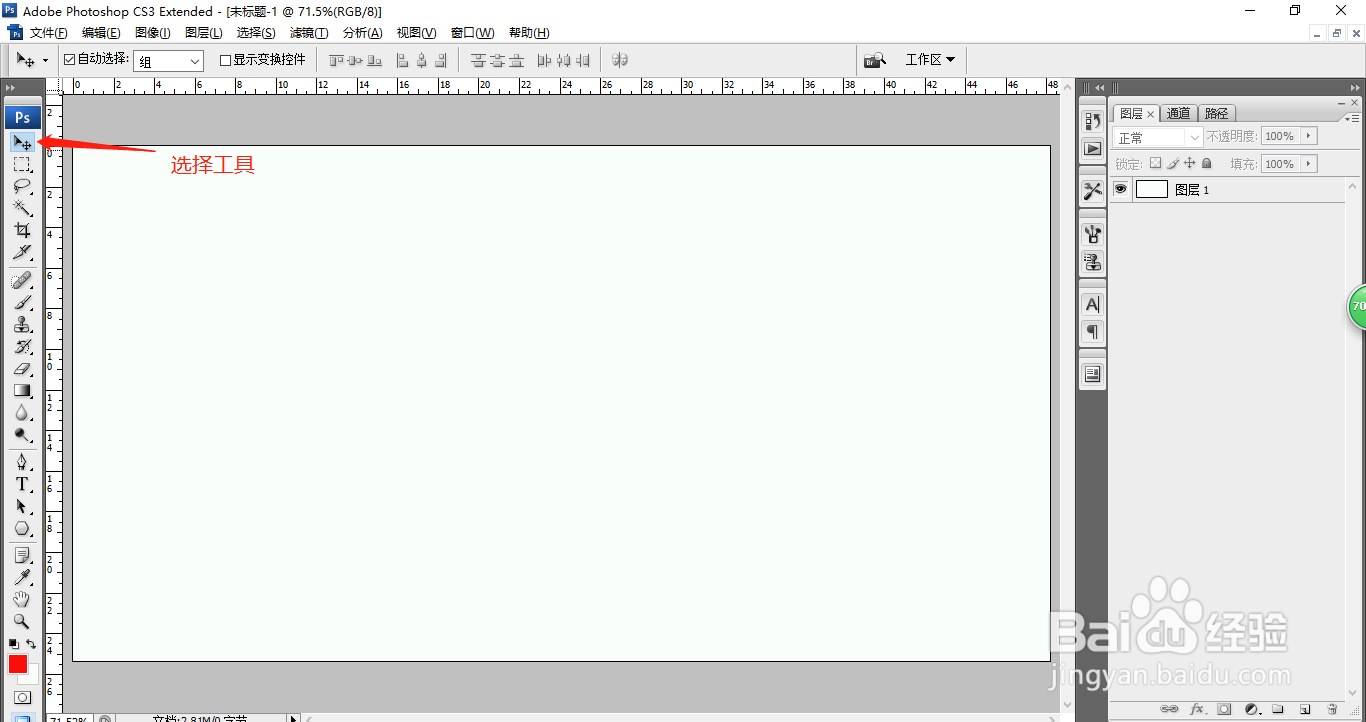This screenshot has height=722, width=1366.
Task: Open the 文件(F) menu
Action: (49, 33)
